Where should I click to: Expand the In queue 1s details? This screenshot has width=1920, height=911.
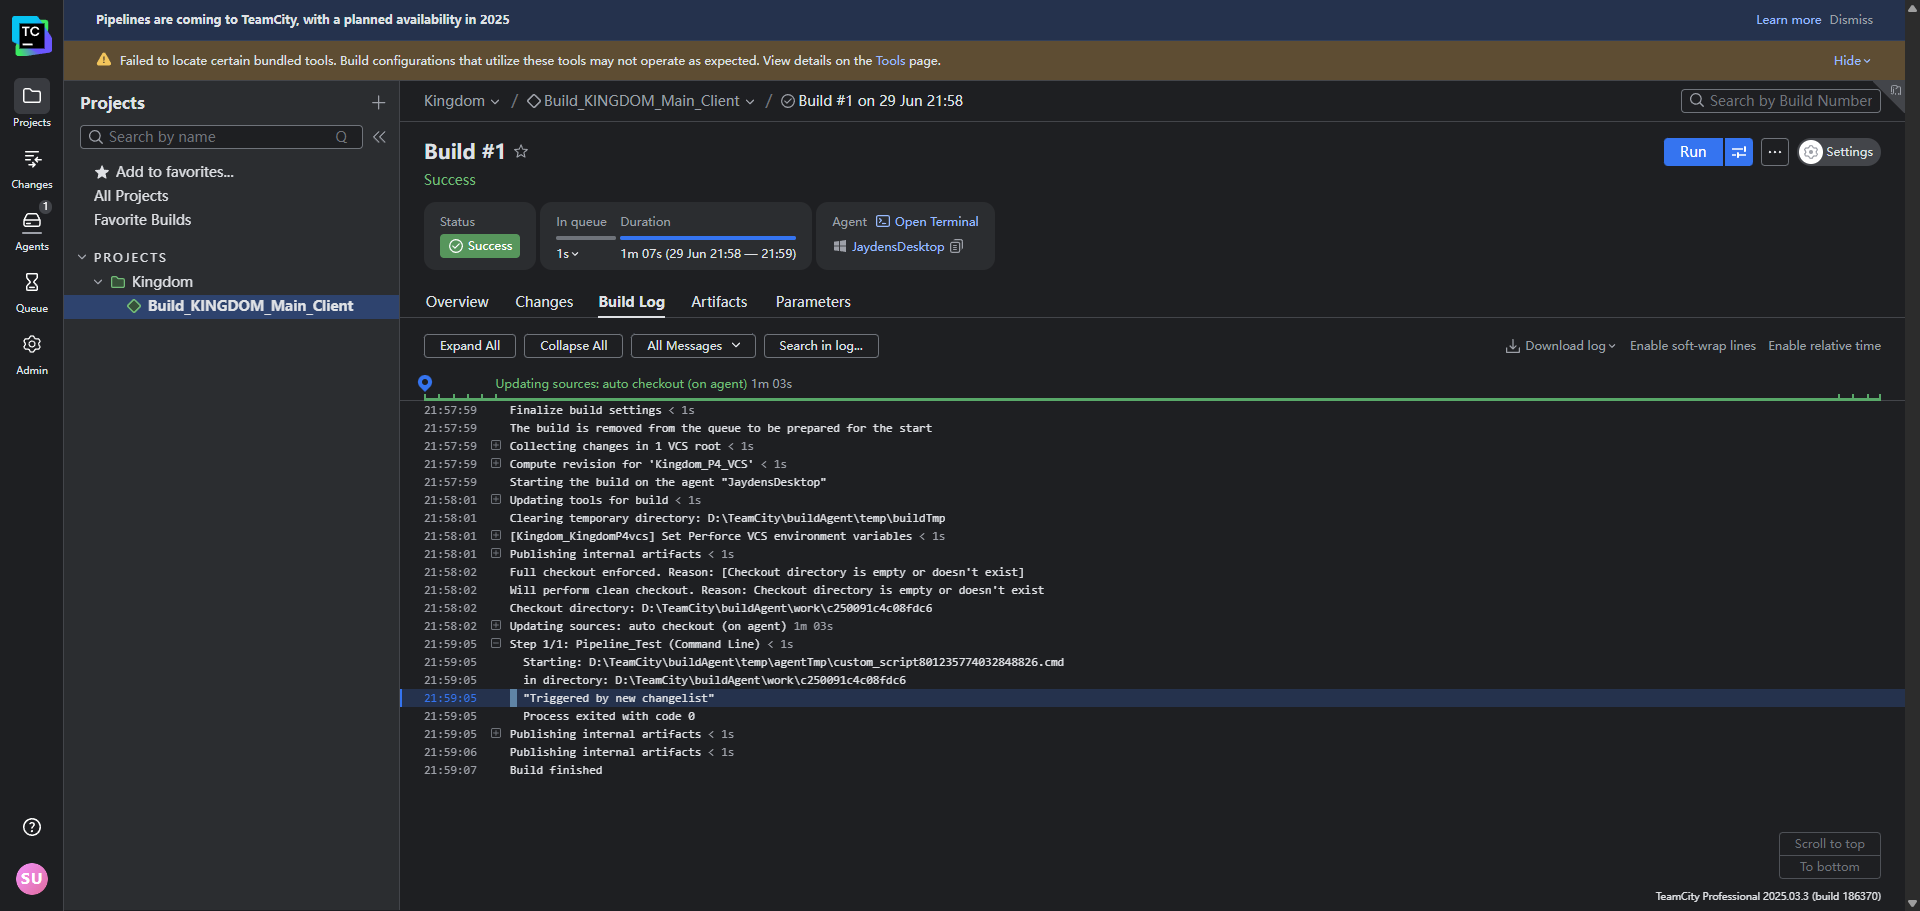(x=567, y=254)
